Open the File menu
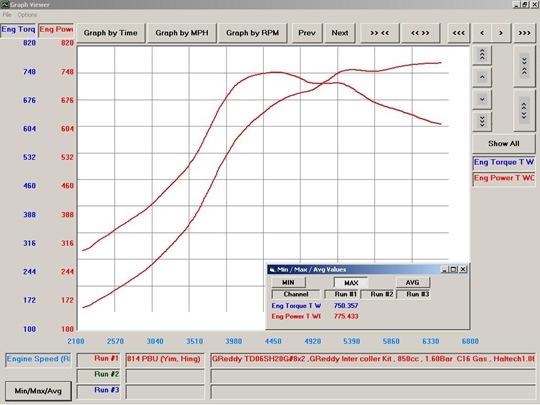 pyautogui.click(x=7, y=15)
